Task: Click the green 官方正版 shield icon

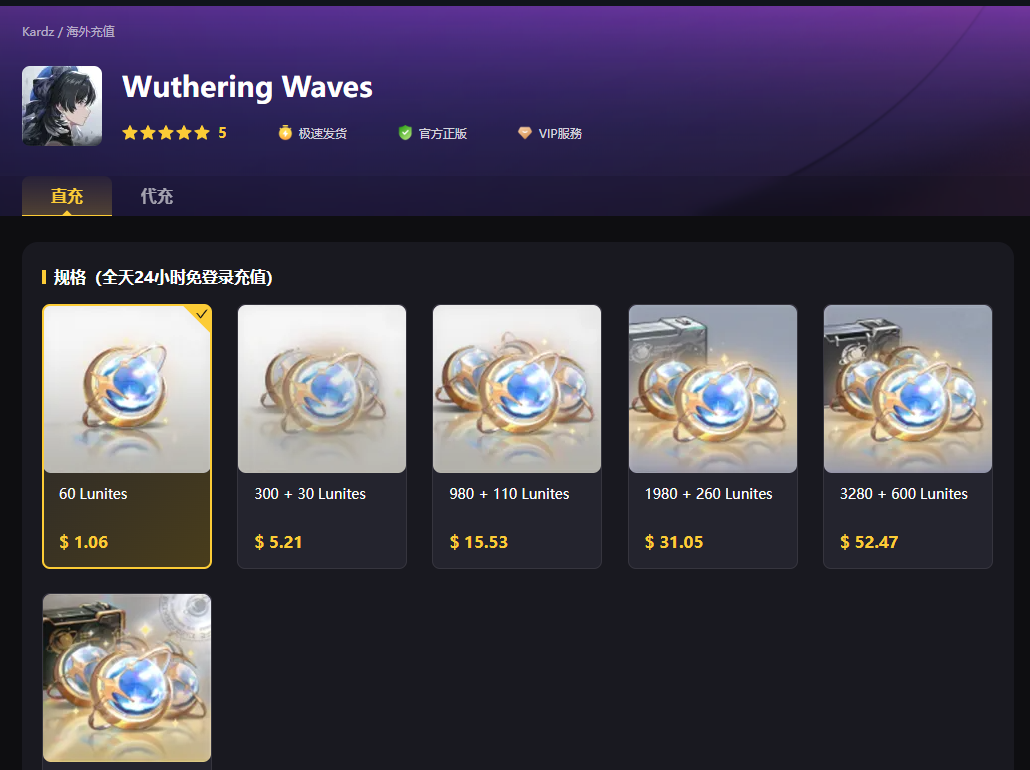Action: tap(405, 133)
